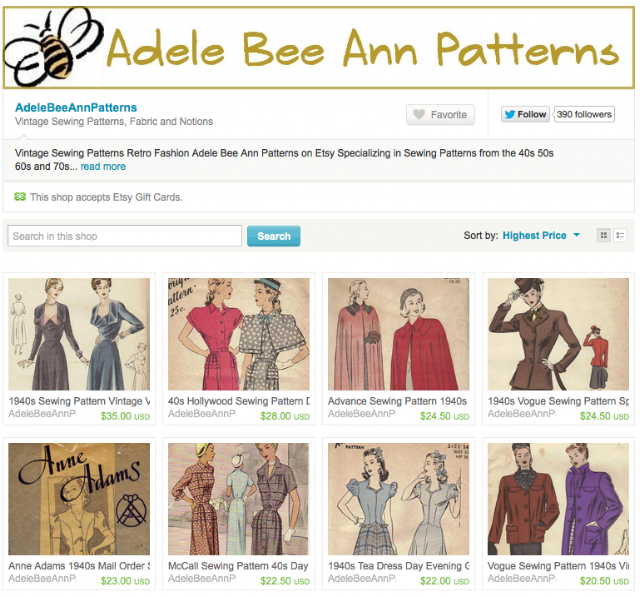Click the blue Search button
The height and width of the screenshot is (597, 640).
click(273, 236)
